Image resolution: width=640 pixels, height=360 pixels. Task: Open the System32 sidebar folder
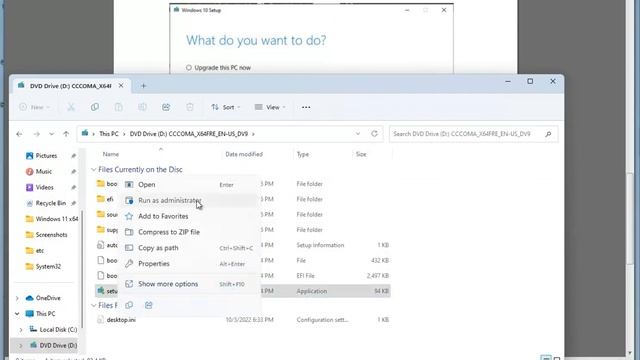point(43,266)
